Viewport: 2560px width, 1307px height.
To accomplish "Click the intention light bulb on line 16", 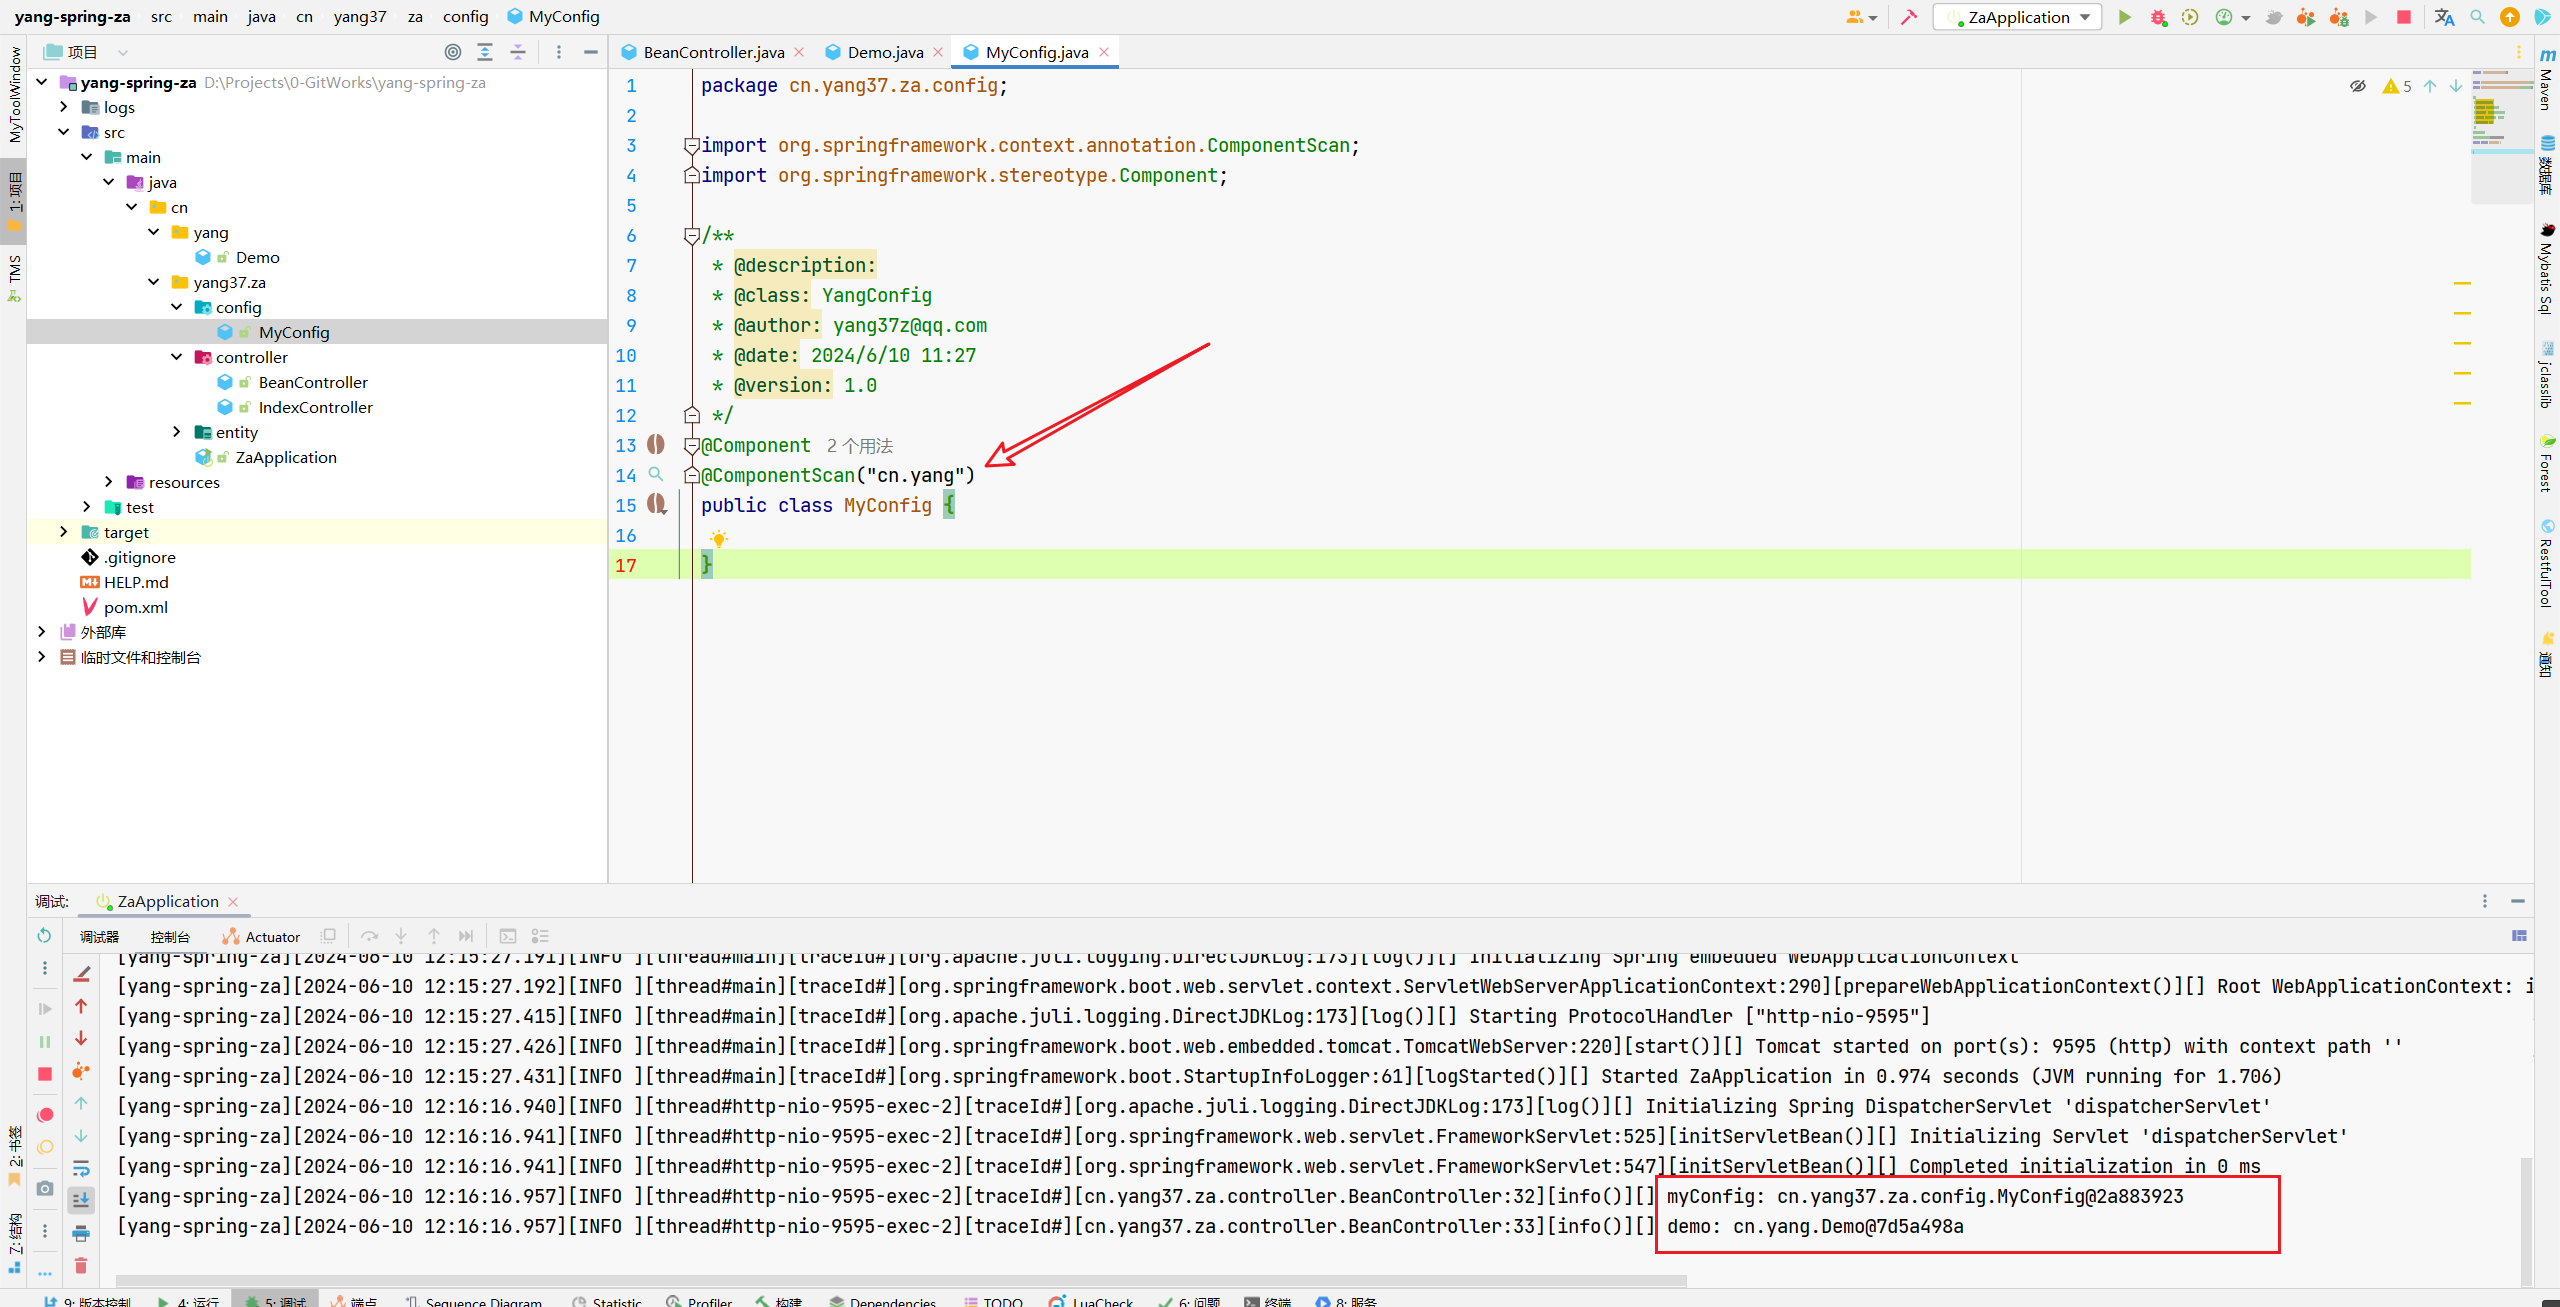I will tap(718, 539).
